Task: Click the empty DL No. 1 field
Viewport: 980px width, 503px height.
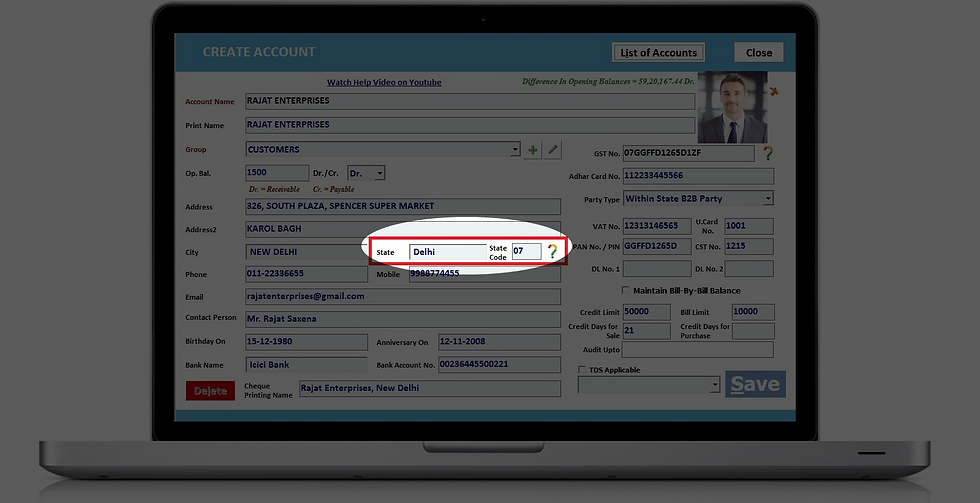Action: (657, 269)
